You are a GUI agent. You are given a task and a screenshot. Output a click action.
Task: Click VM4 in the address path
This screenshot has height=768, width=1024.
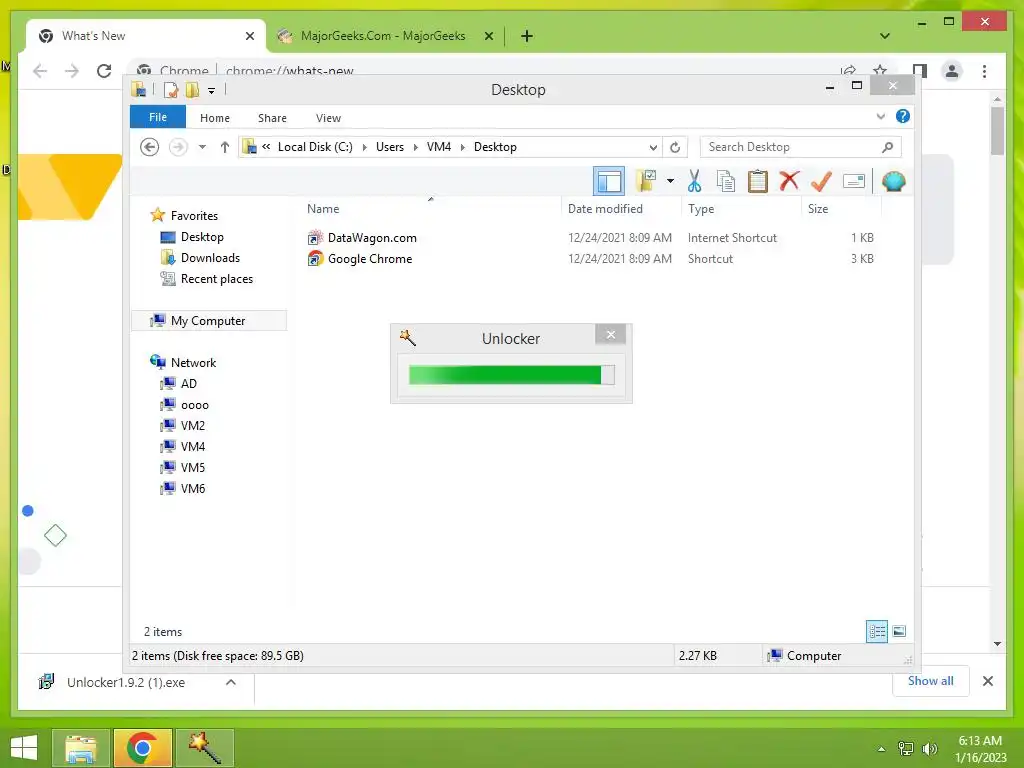point(439,147)
